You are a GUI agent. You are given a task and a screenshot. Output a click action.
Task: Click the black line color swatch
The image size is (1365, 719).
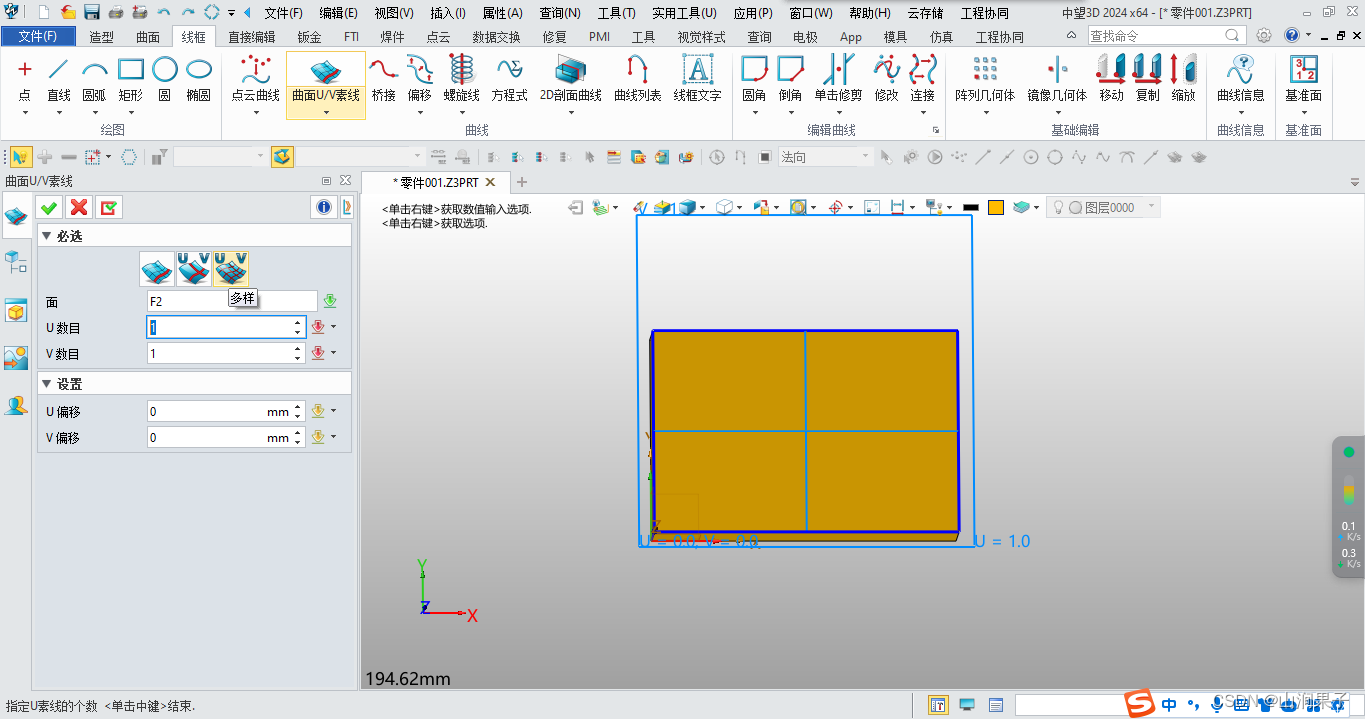(971, 207)
